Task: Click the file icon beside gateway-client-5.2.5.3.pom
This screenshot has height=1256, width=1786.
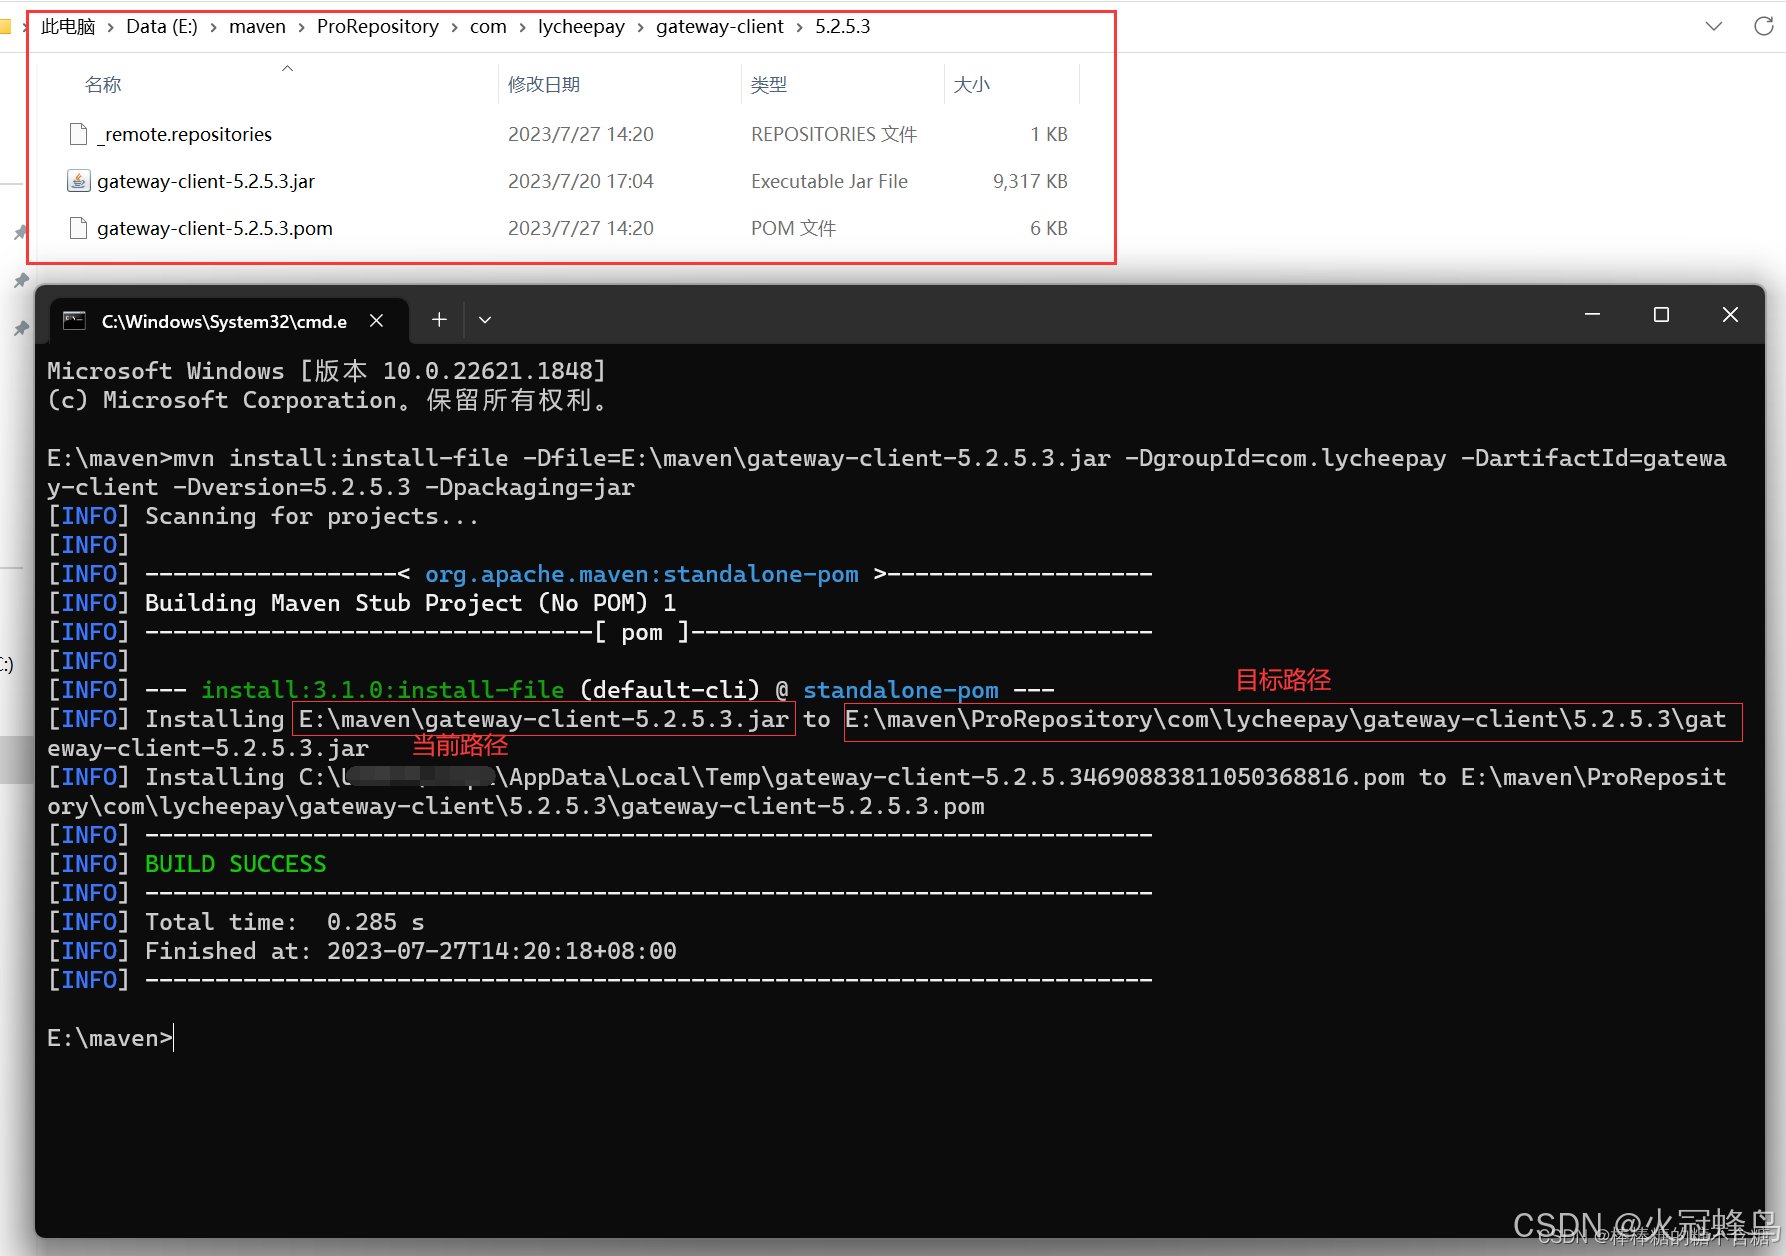Action: point(78,228)
